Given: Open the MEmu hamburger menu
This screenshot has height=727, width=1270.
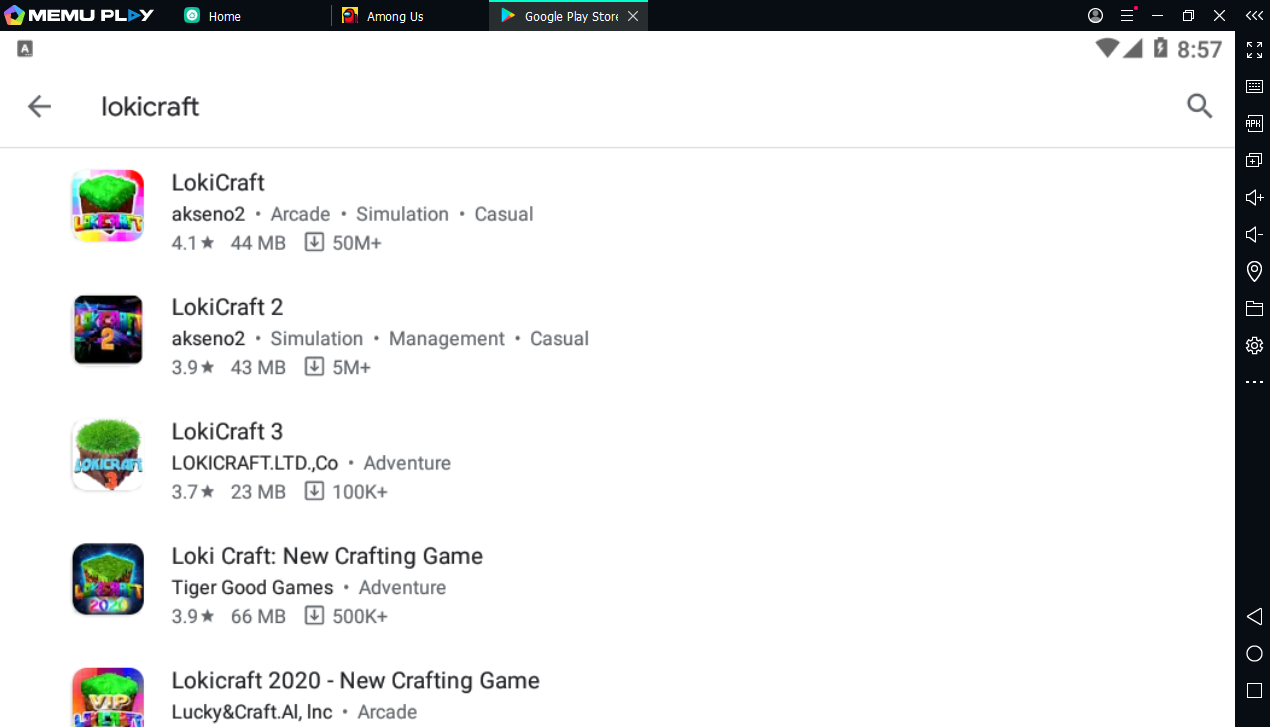Looking at the screenshot, I should coord(1127,15).
